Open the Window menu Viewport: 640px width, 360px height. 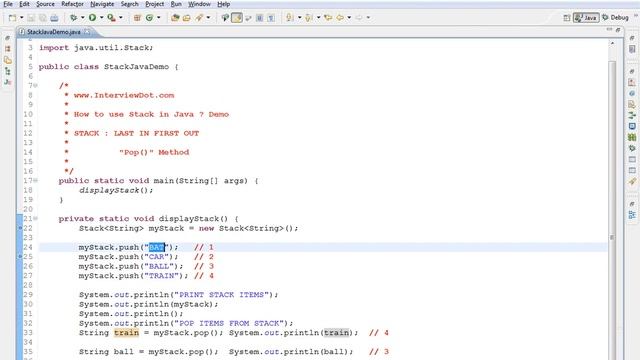199,4
